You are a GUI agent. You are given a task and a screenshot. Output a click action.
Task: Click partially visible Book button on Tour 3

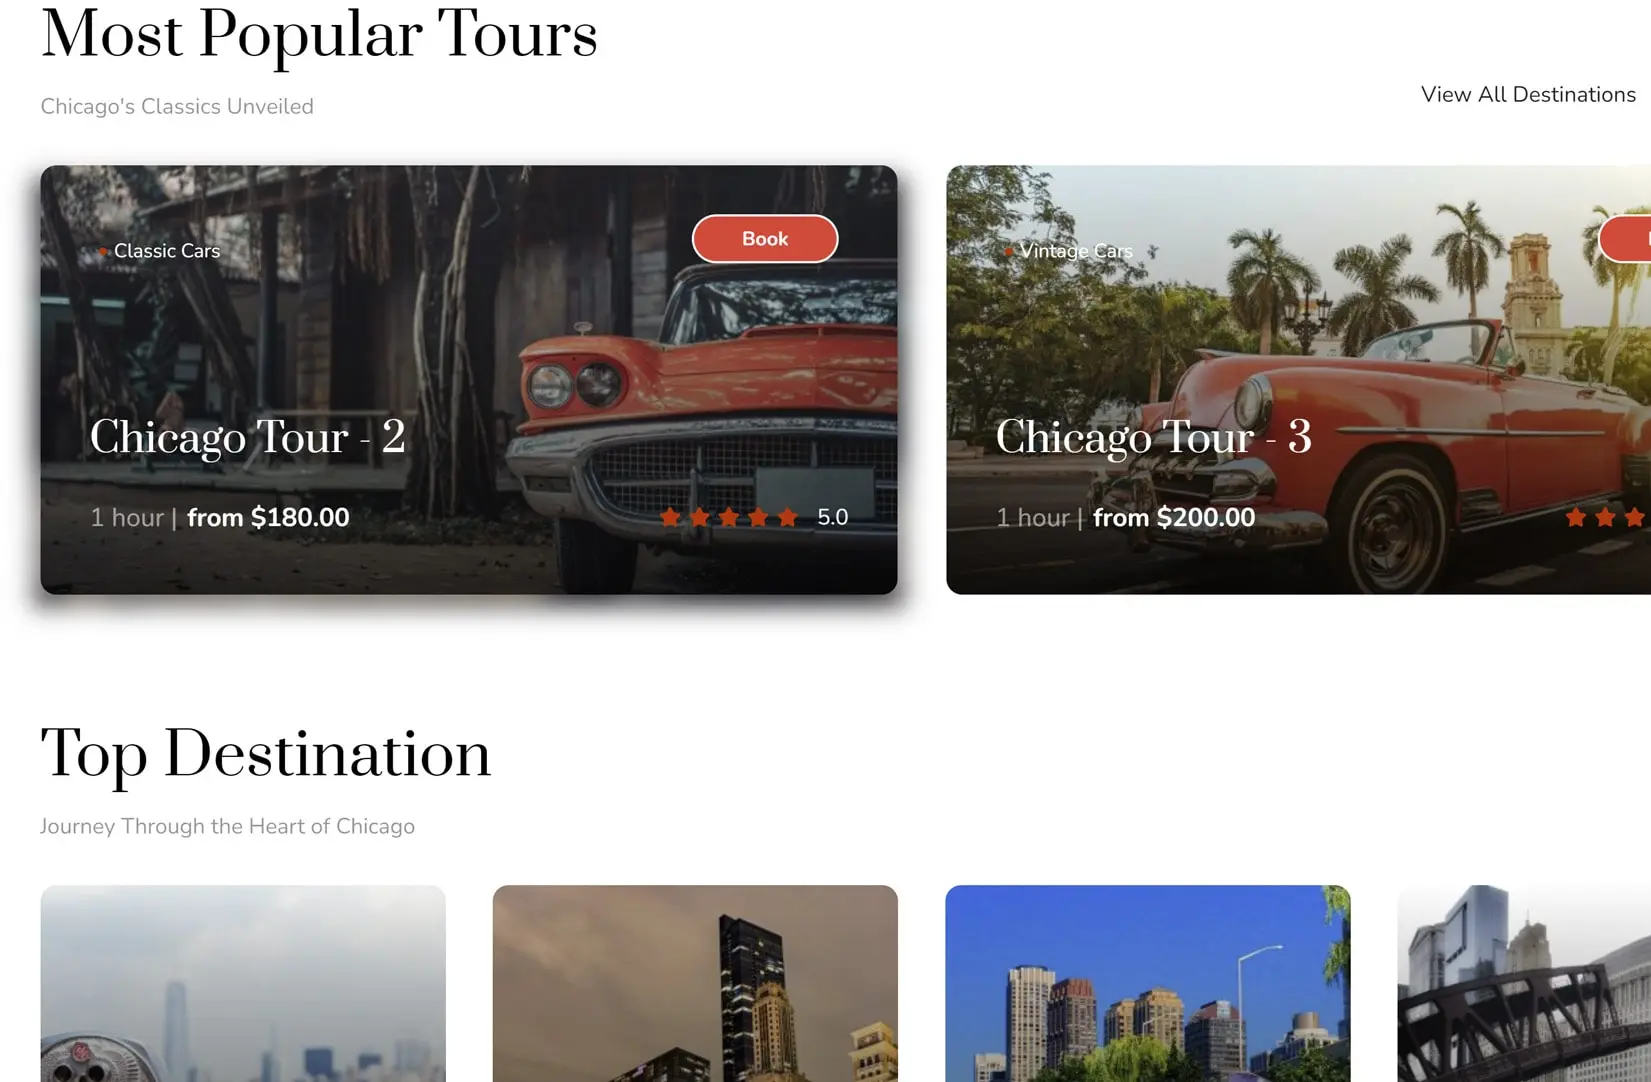tap(1625, 239)
